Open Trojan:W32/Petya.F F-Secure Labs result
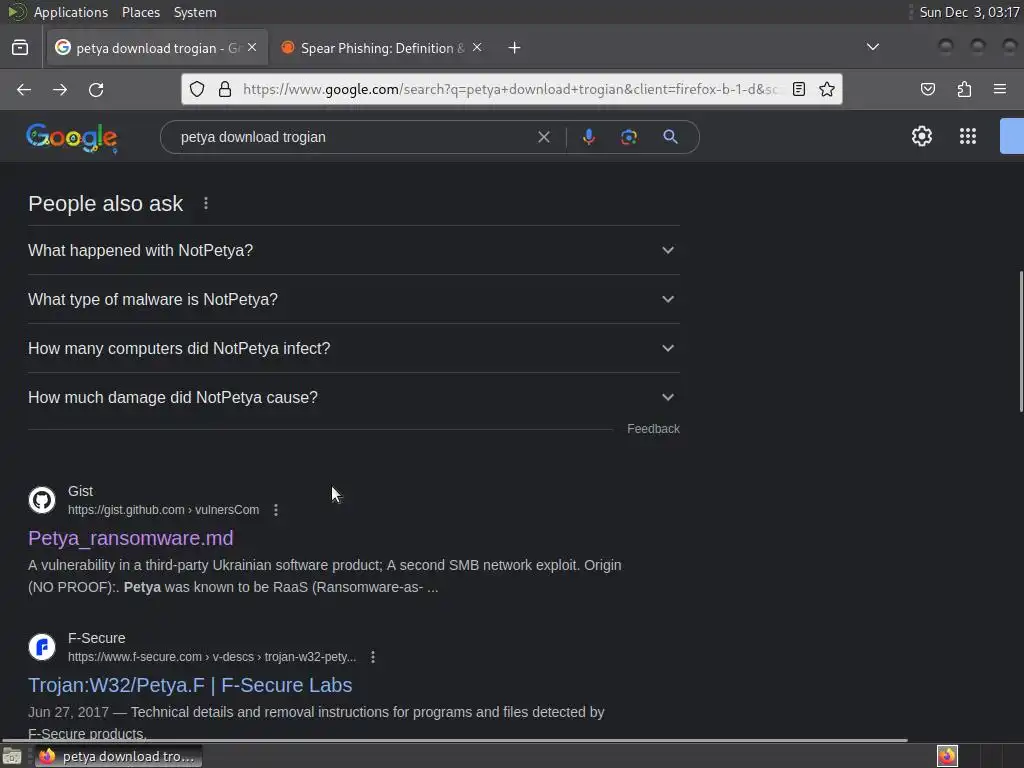This screenshot has width=1024, height=768. click(190, 685)
